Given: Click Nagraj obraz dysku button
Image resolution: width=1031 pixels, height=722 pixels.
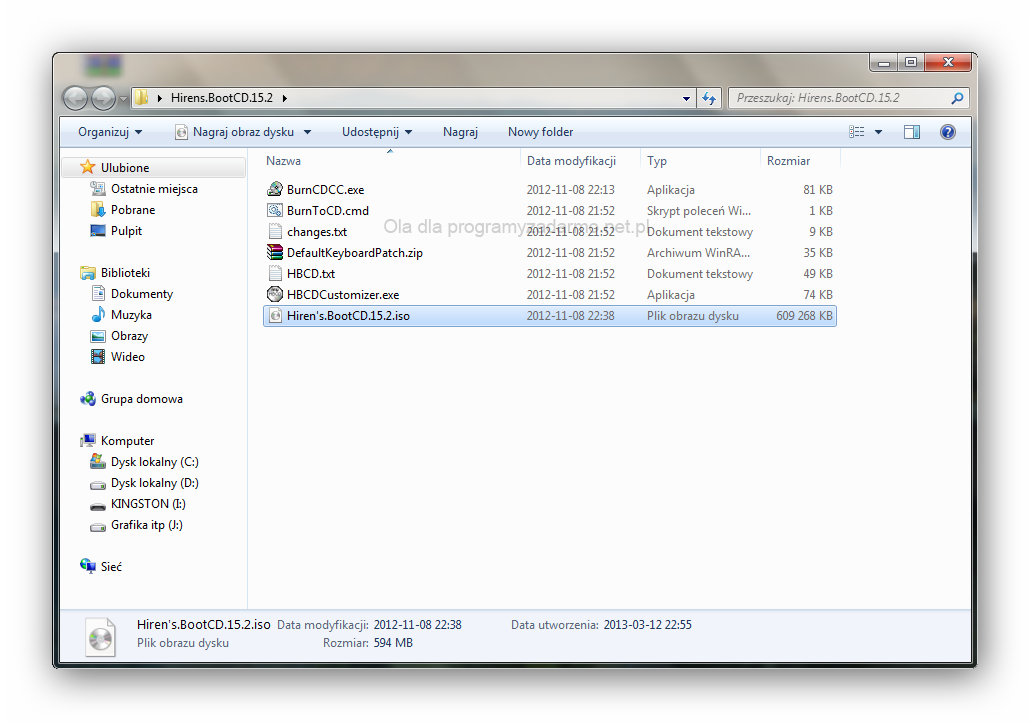Looking at the screenshot, I should coord(234,132).
